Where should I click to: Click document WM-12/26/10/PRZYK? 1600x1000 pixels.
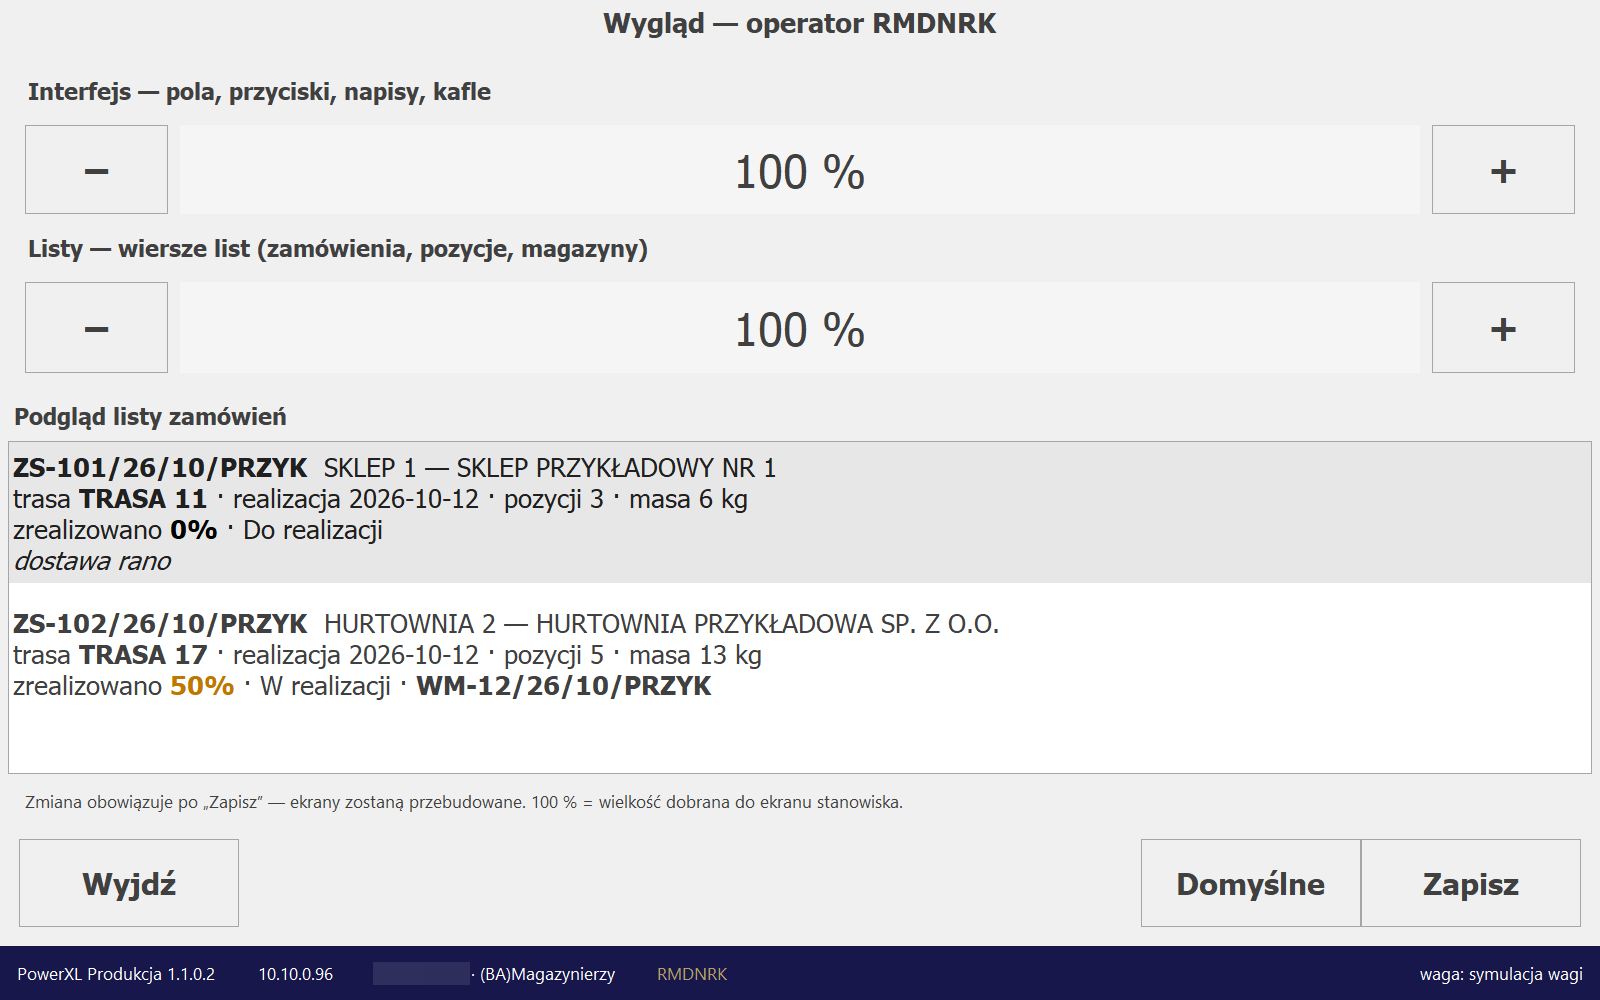coord(564,686)
